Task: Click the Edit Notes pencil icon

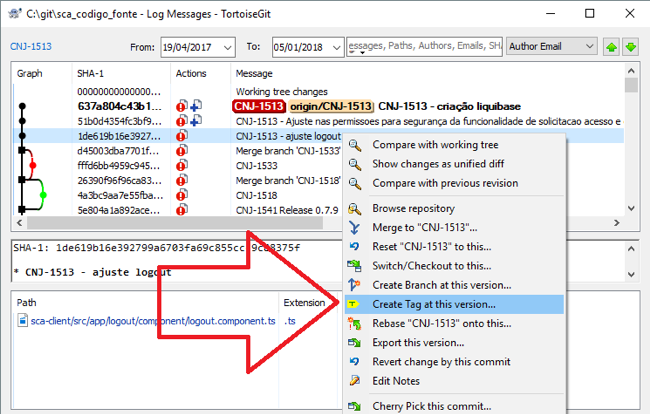Action: pyautogui.click(x=355, y=379)
